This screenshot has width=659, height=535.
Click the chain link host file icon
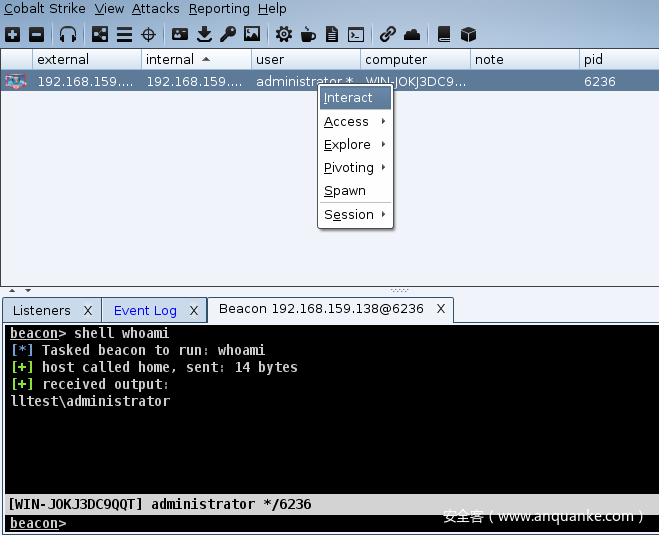point(387,34)
